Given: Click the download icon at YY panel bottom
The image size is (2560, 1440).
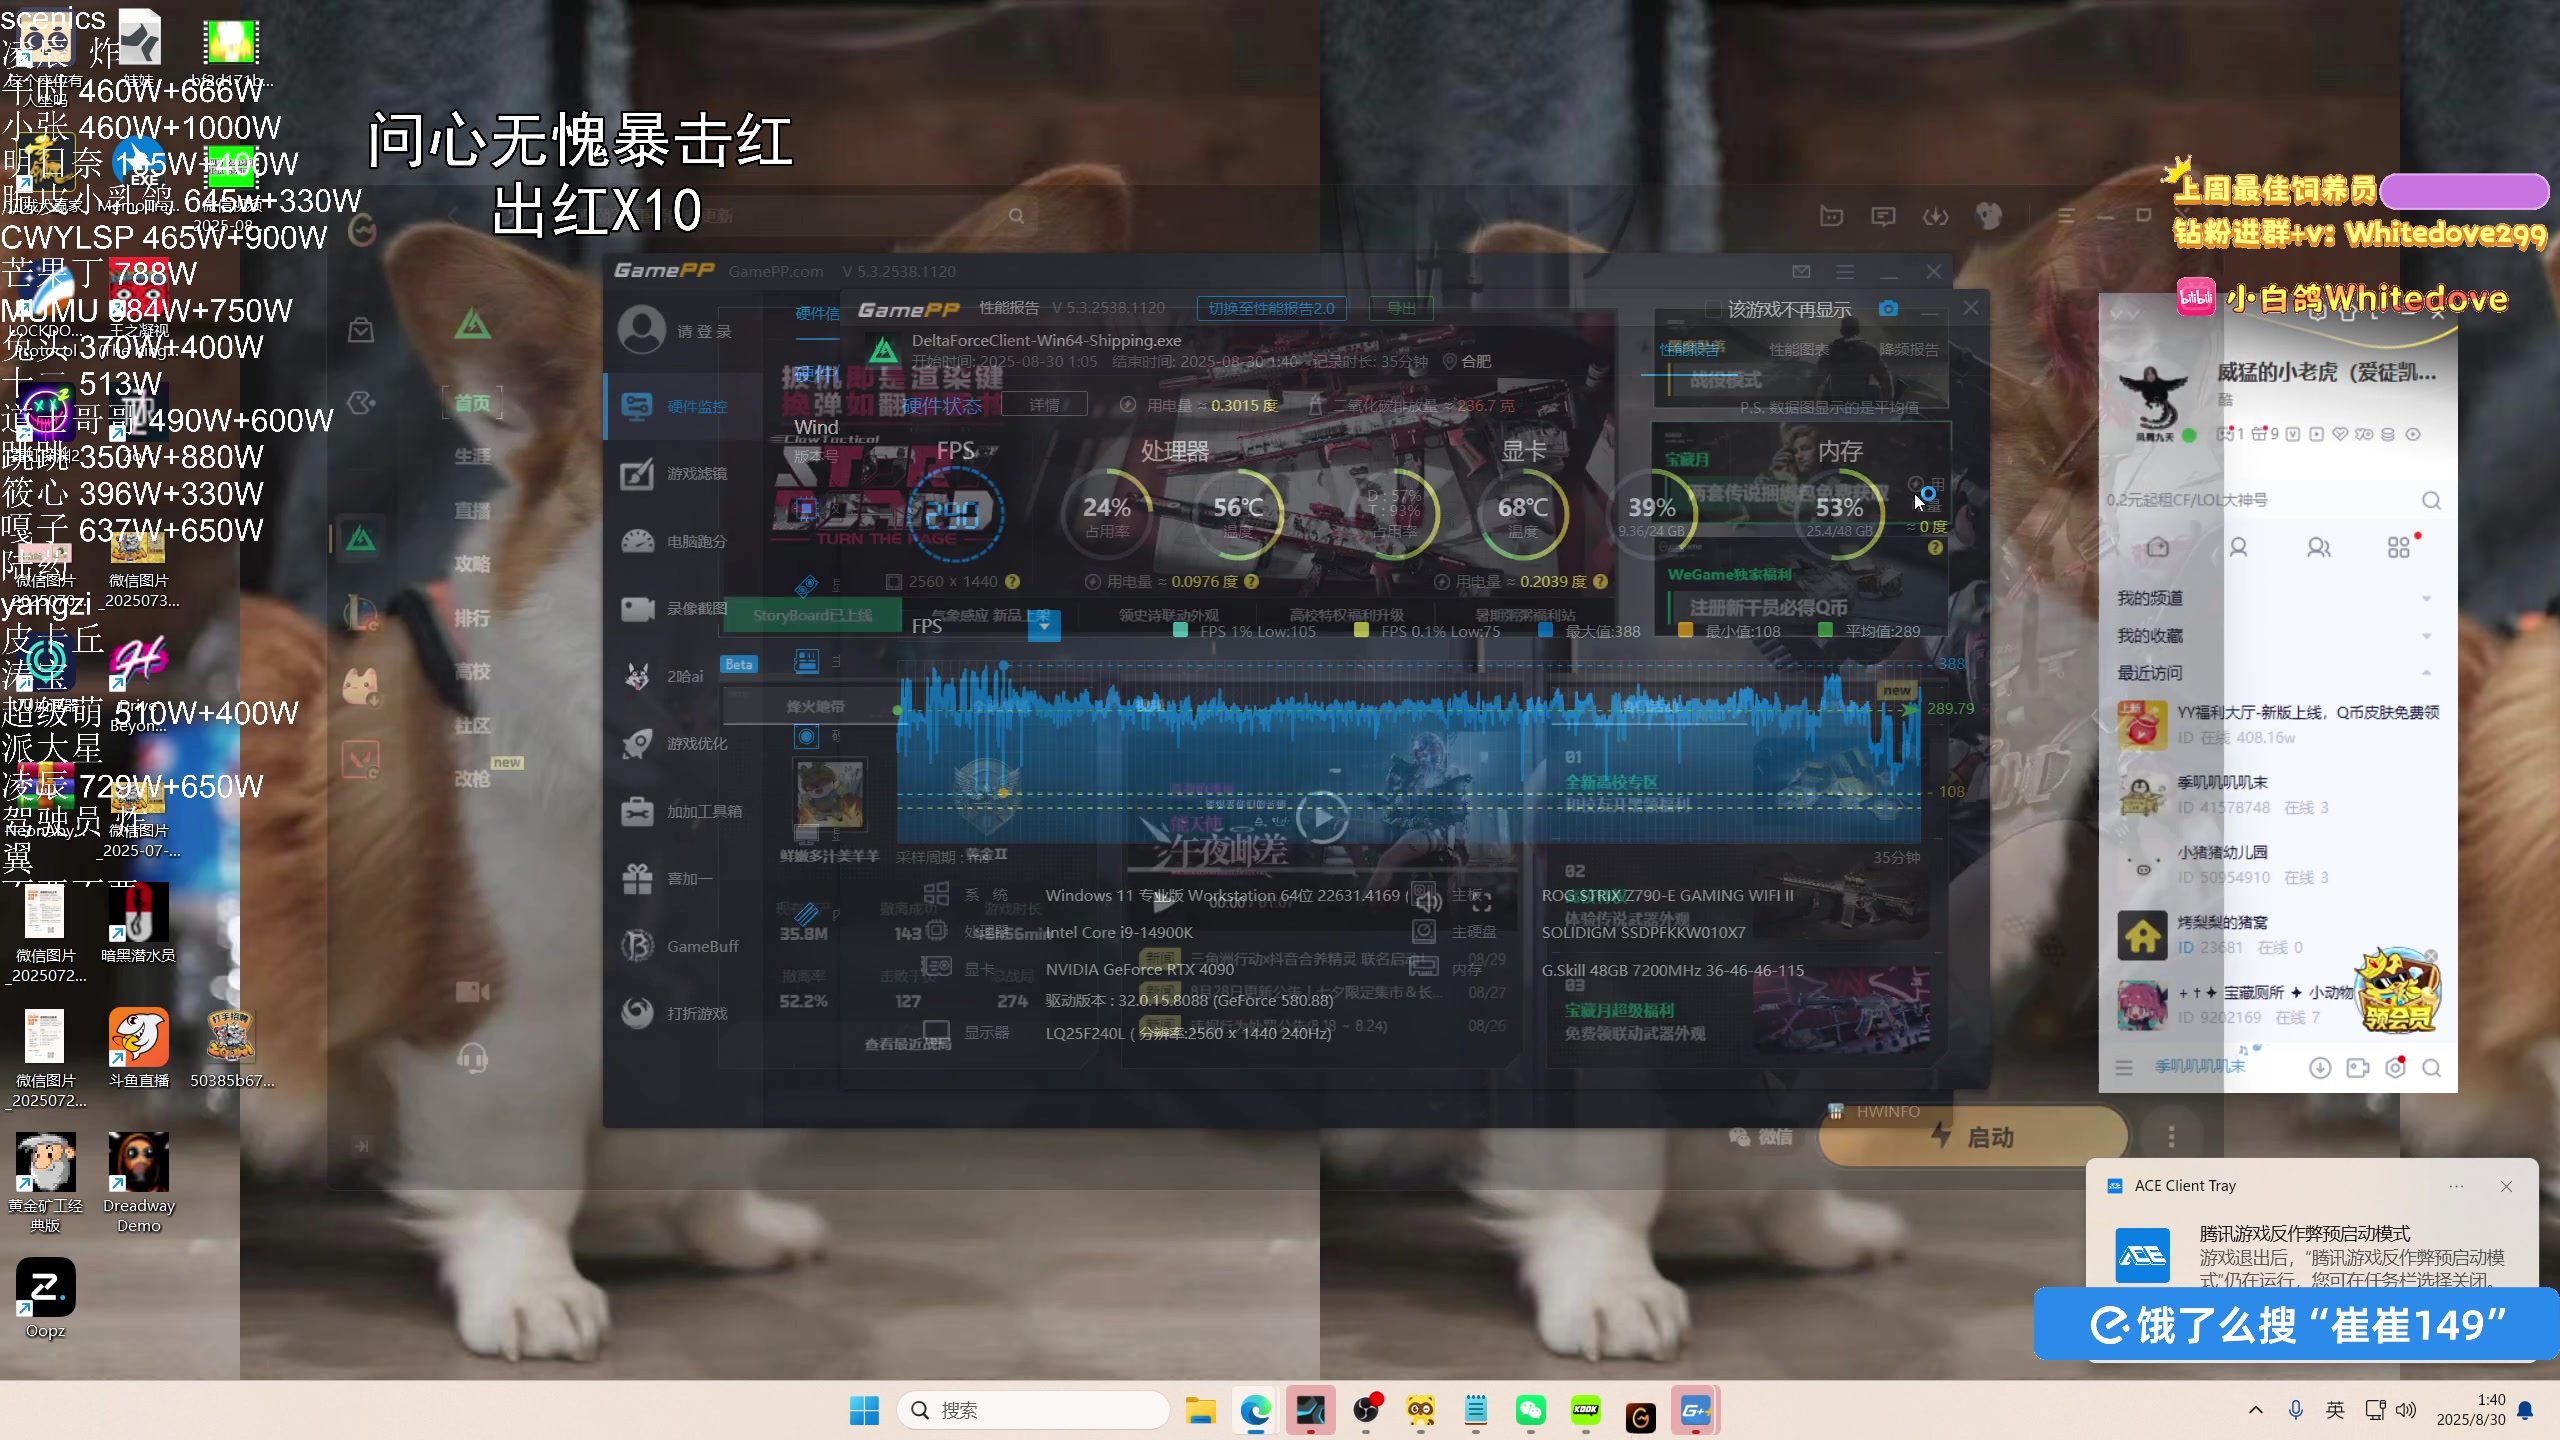Looking at the screenshot, I should (x=2320, y=1068).
